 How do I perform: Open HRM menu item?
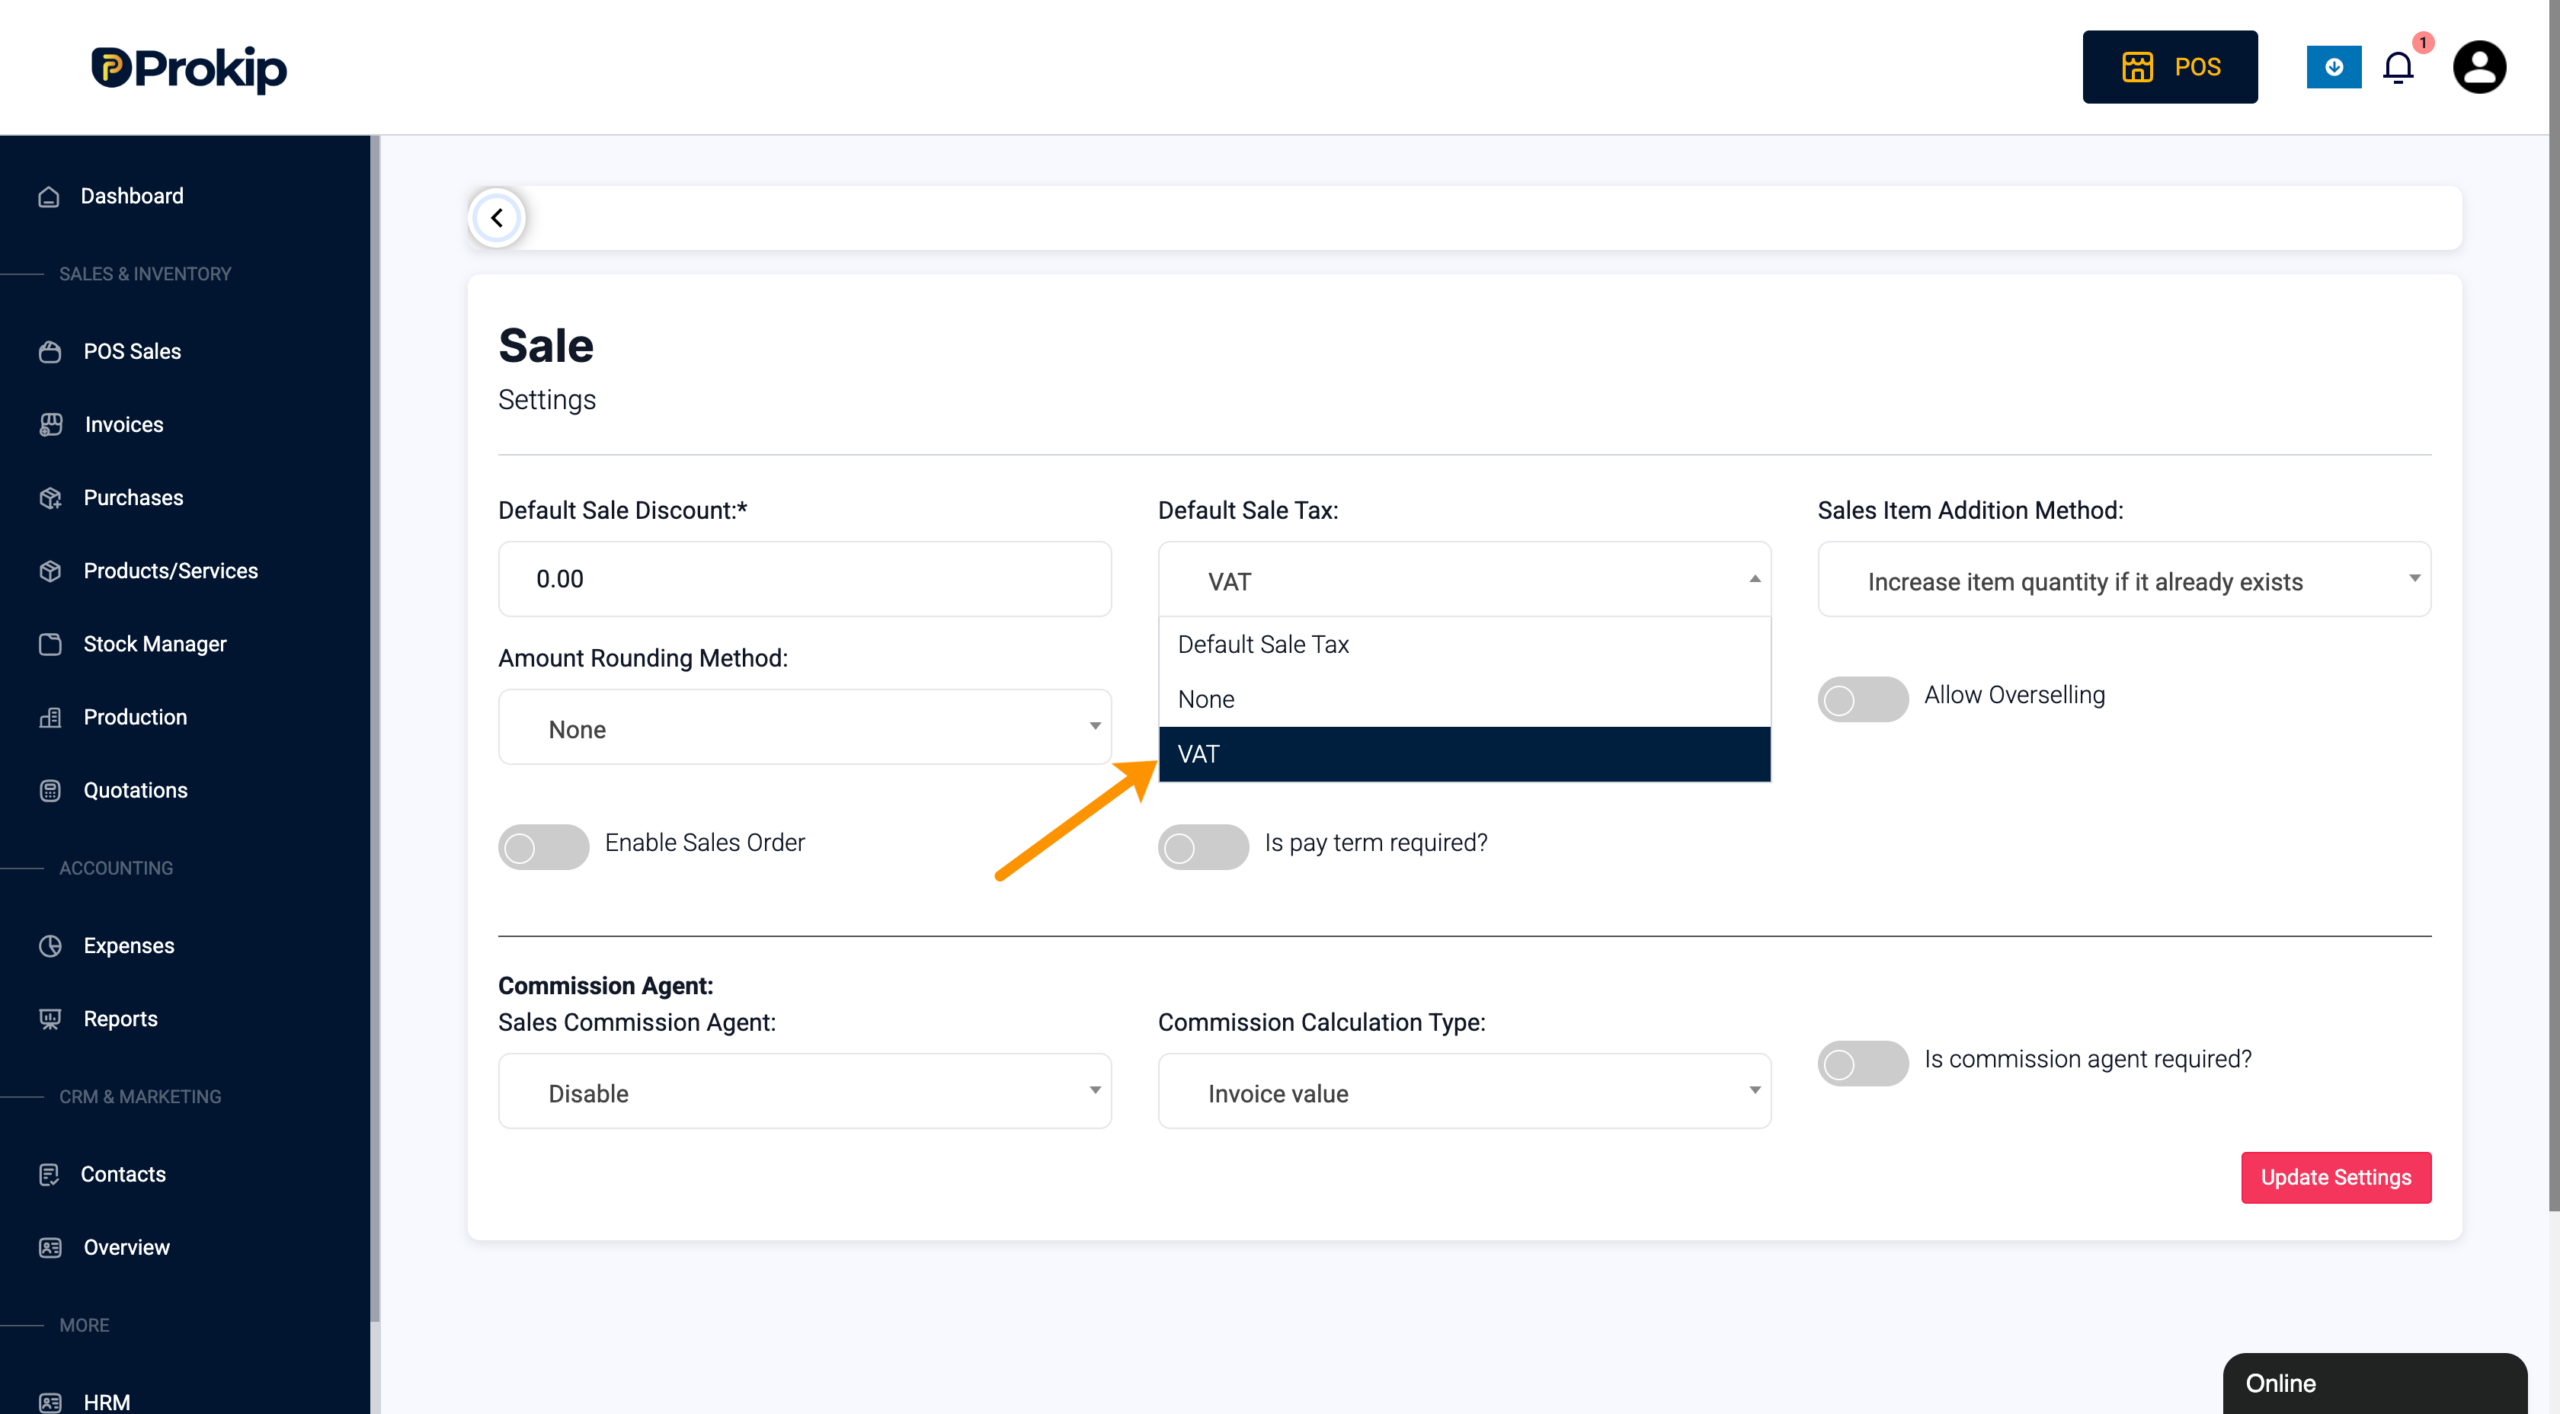[x=107, y=1402]
